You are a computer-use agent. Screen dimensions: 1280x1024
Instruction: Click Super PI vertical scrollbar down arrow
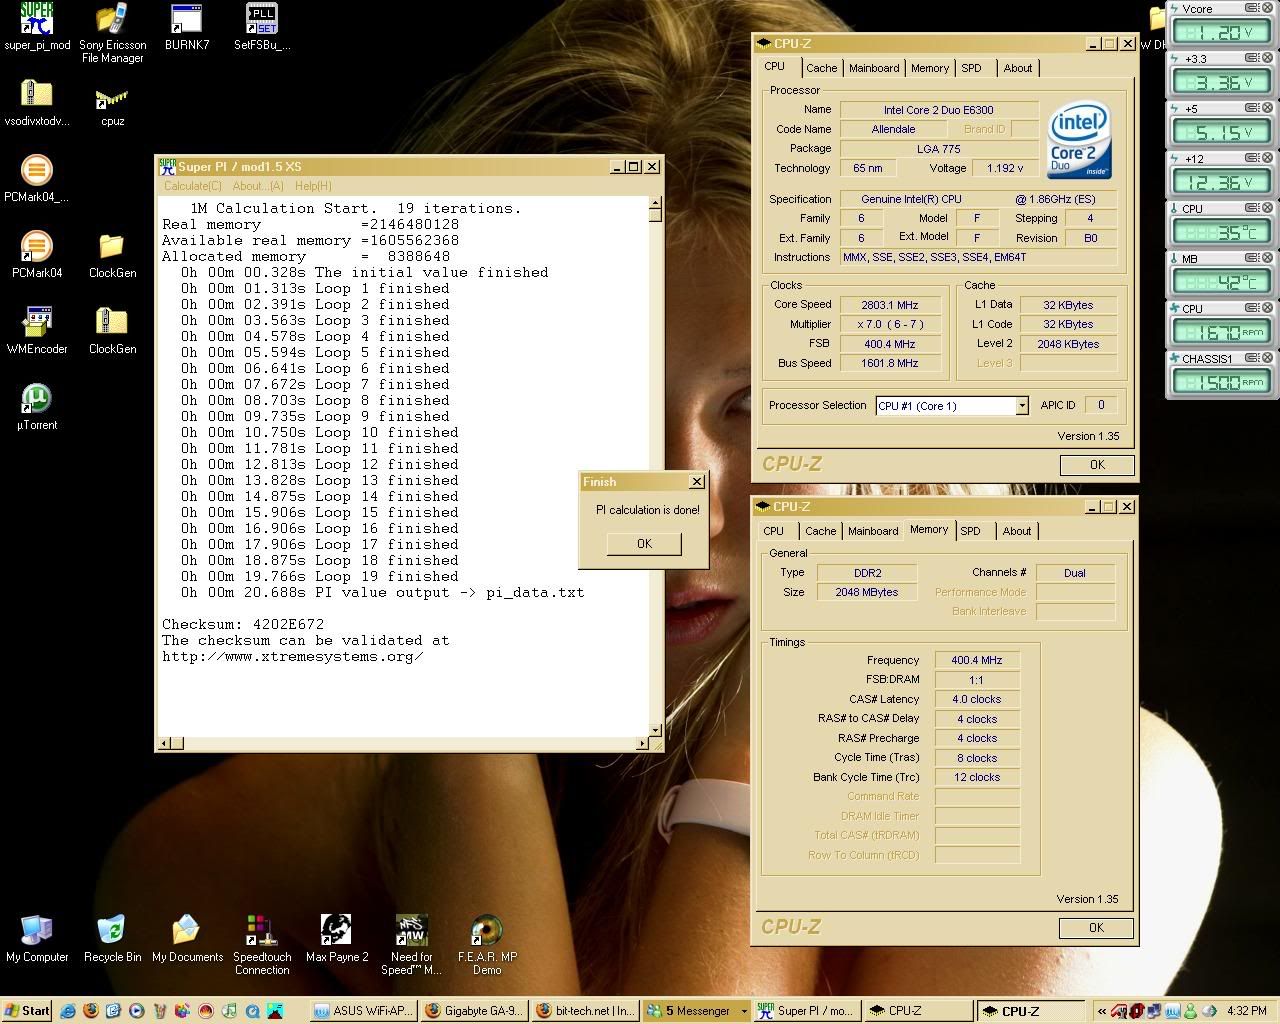pos(655,730)
